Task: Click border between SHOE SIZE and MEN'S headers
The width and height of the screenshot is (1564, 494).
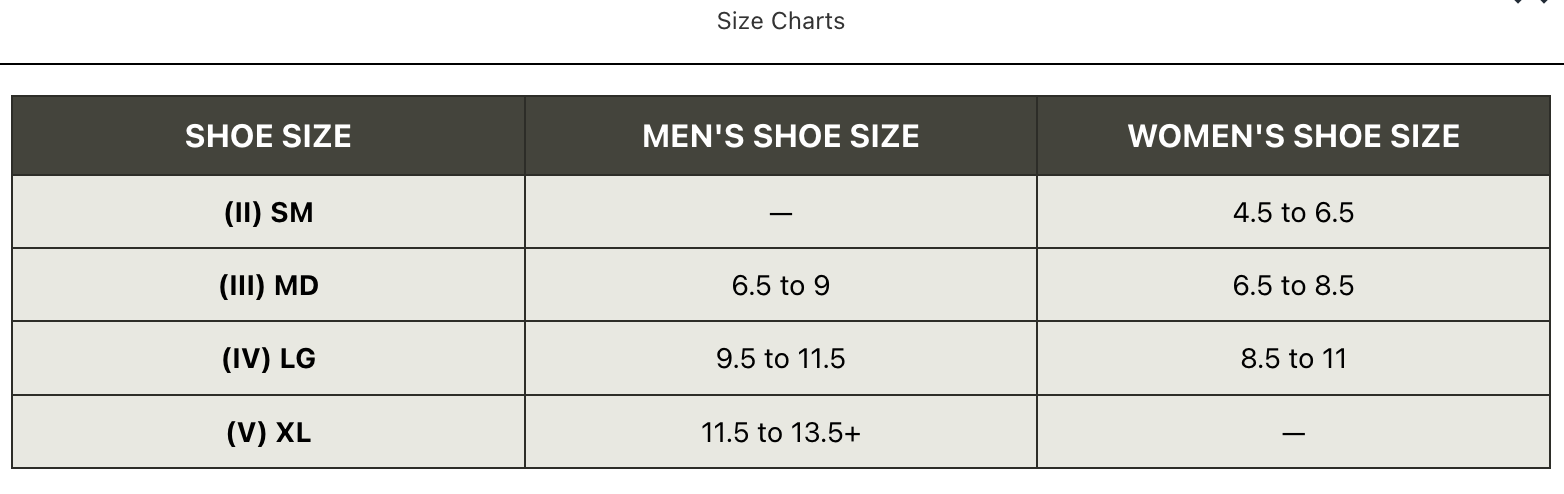Action: [525, 136]
